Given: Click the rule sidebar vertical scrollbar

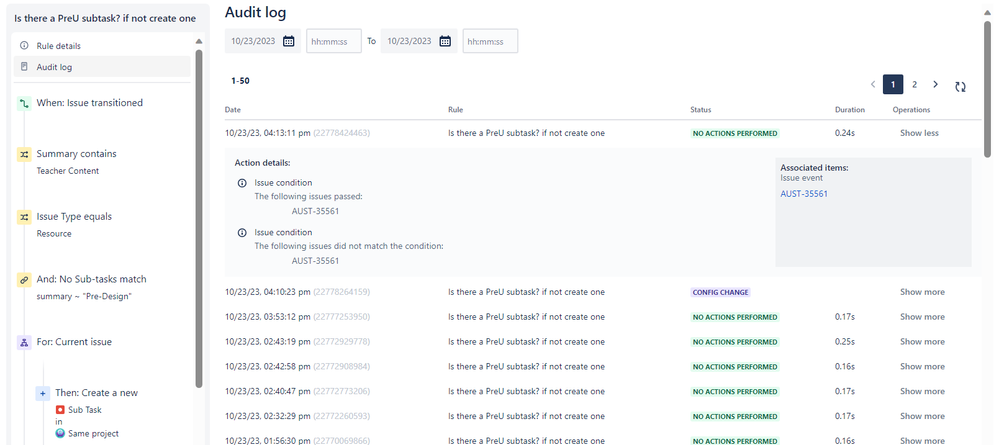Looking at the screenshot, I should point(199,219).
